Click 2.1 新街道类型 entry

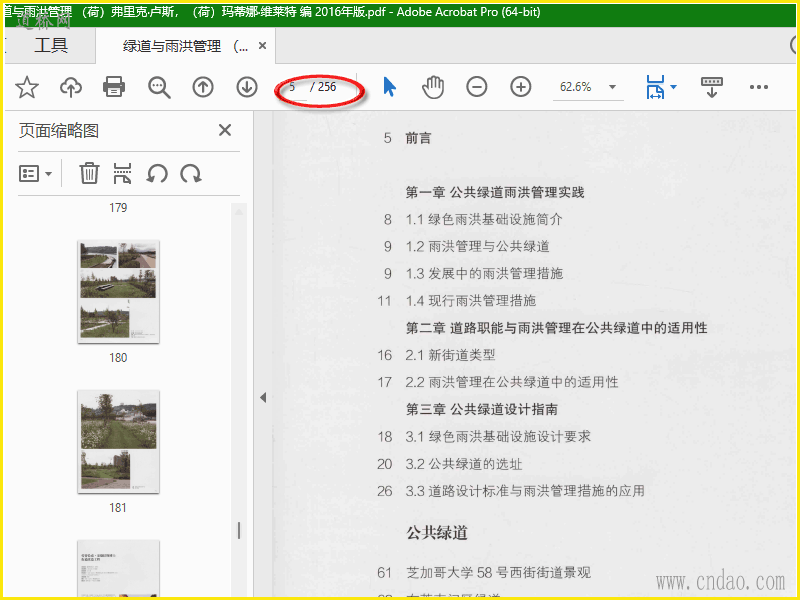click(x=450, y=355)
